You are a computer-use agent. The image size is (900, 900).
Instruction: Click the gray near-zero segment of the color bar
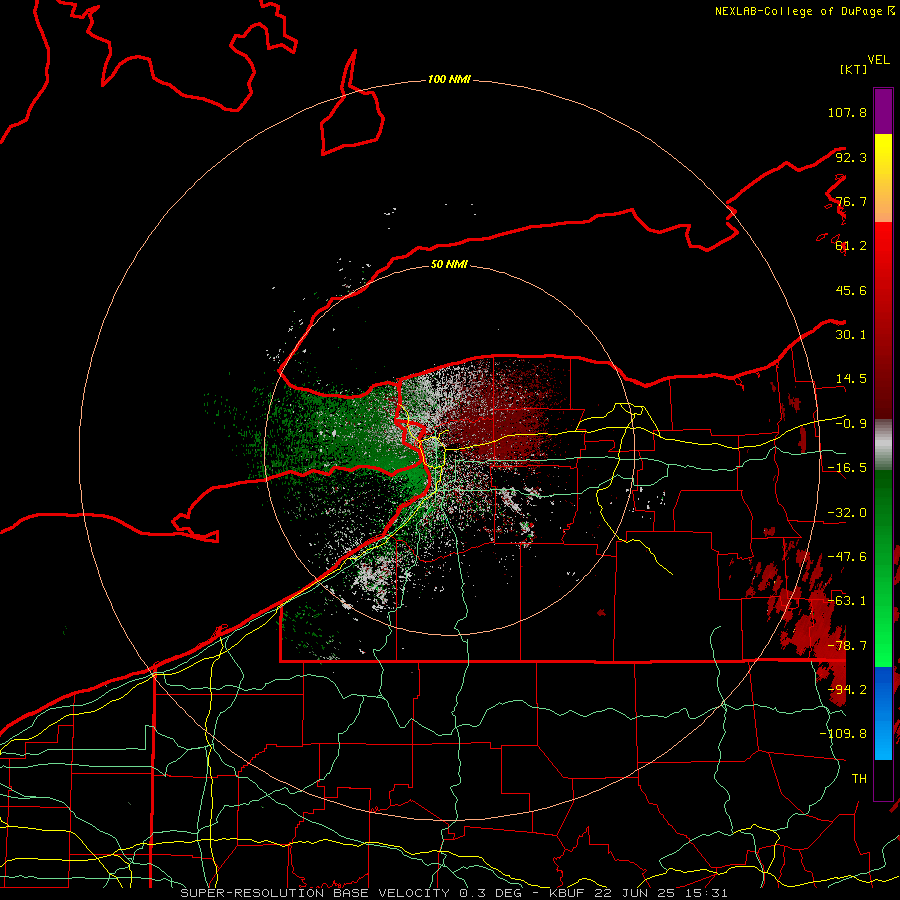coord(883,445)
